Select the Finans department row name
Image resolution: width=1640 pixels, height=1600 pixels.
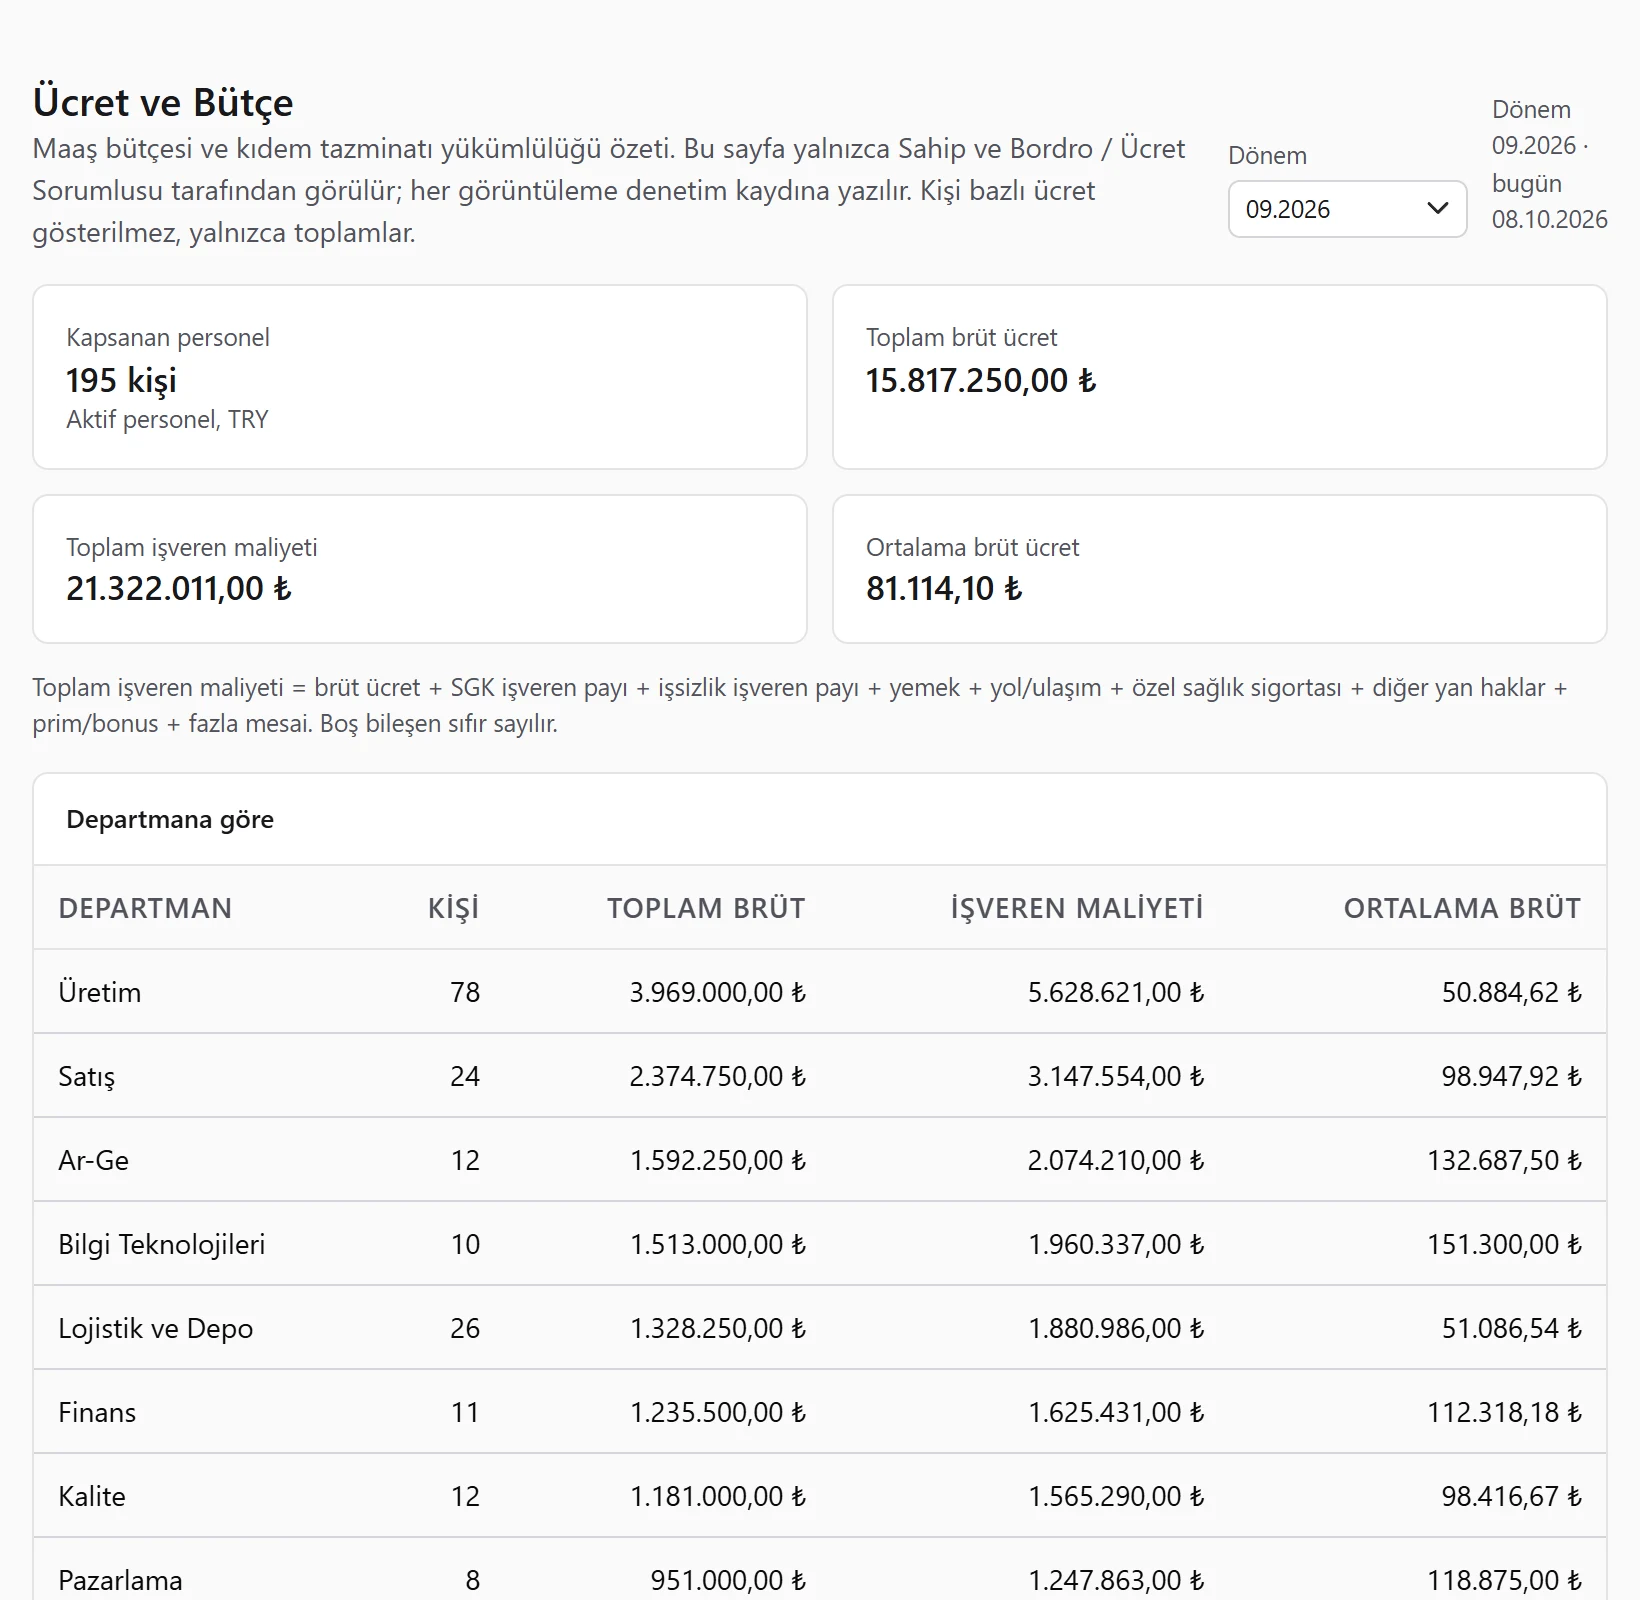[x=97, y=1412]
